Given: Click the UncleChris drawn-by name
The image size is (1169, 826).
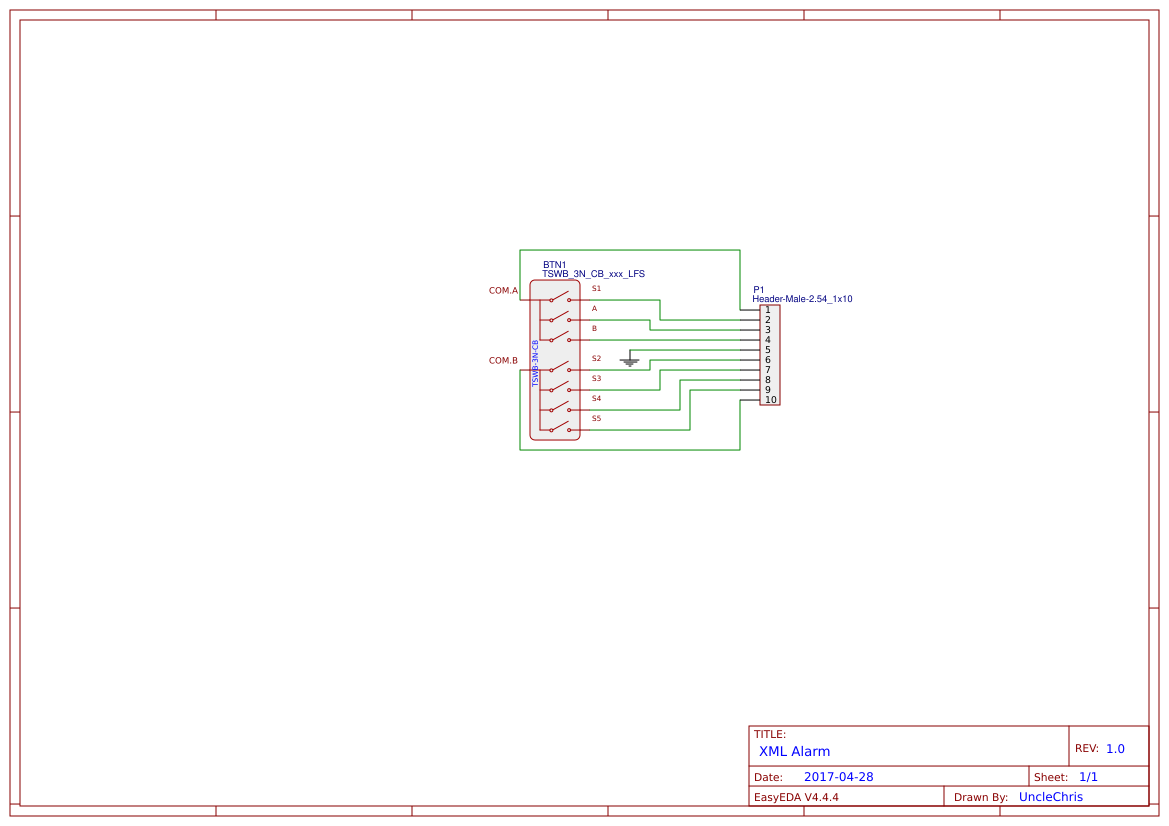Looking at the screenshot, I should point(1050,796).
